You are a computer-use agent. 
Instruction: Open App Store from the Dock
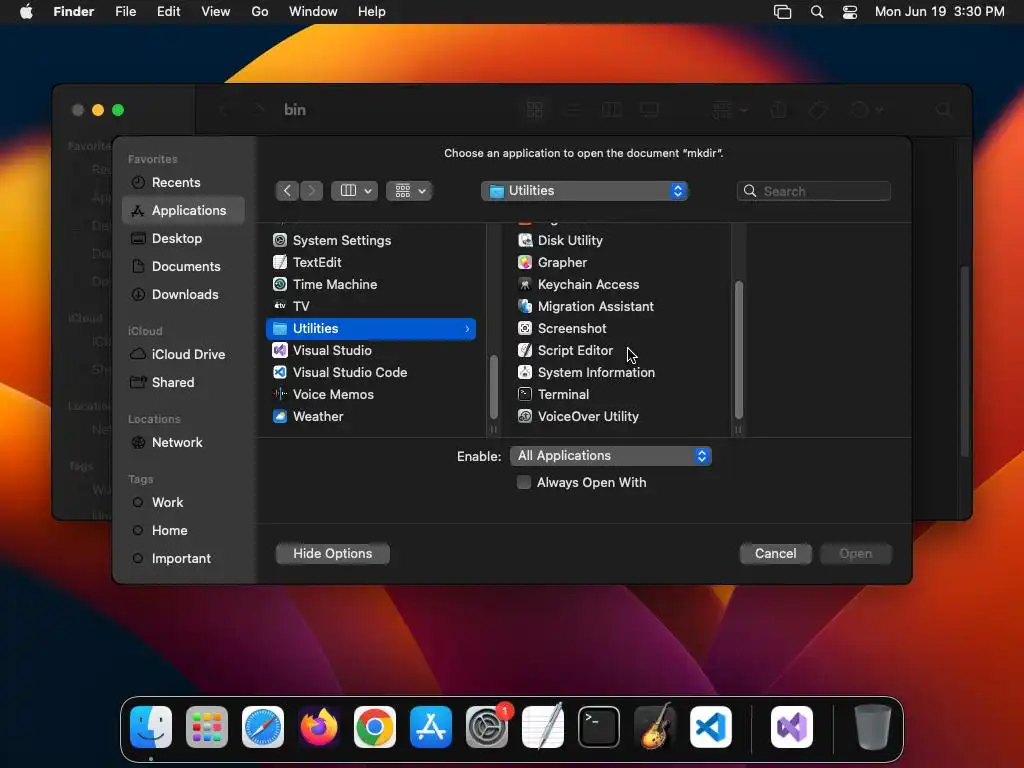tap(430, 727)
